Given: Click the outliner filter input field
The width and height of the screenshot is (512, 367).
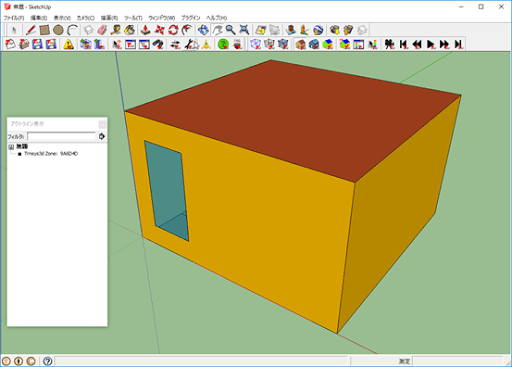Looking at the screenshot, I should tap(61, 136).
